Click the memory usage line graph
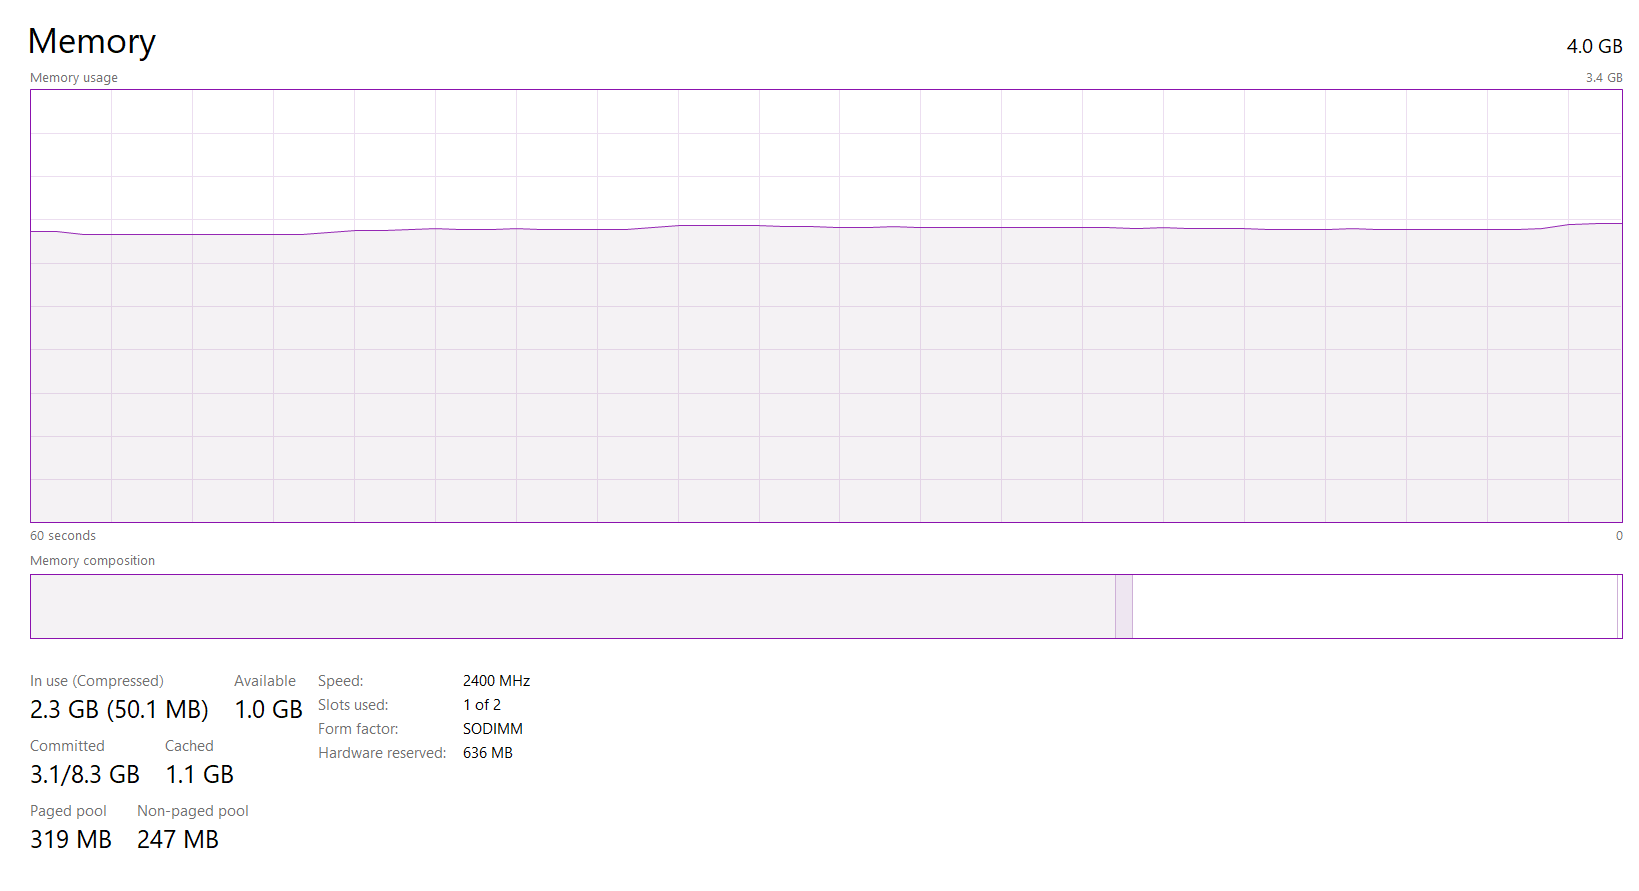The image size is (1639, 891). click(826, 306)
